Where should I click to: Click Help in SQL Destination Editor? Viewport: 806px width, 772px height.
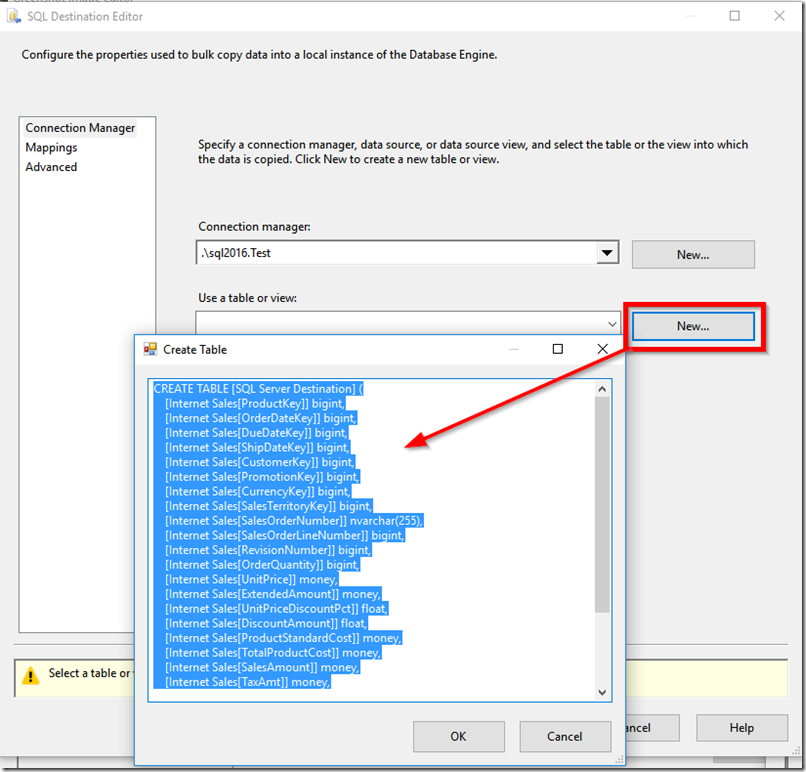click(742, 728)
